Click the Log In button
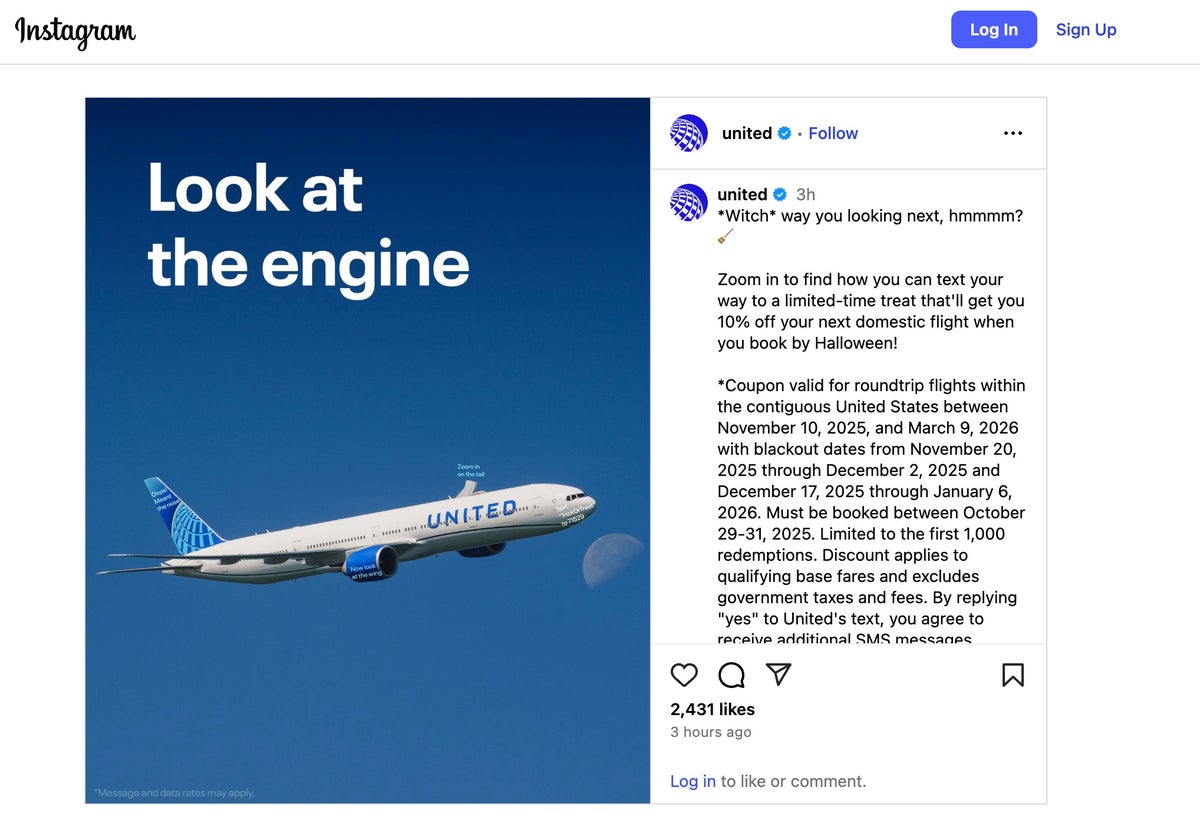The image size is (1200, 840). tap(993, 29)
